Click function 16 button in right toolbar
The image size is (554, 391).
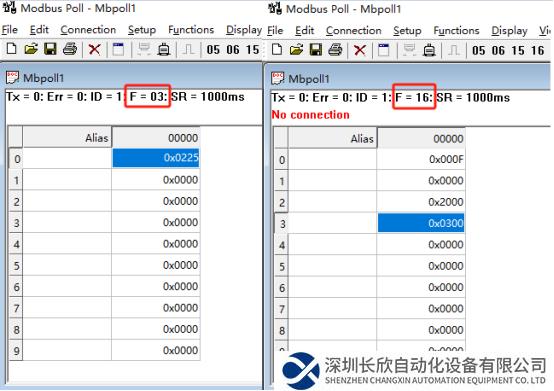[537, 50]
